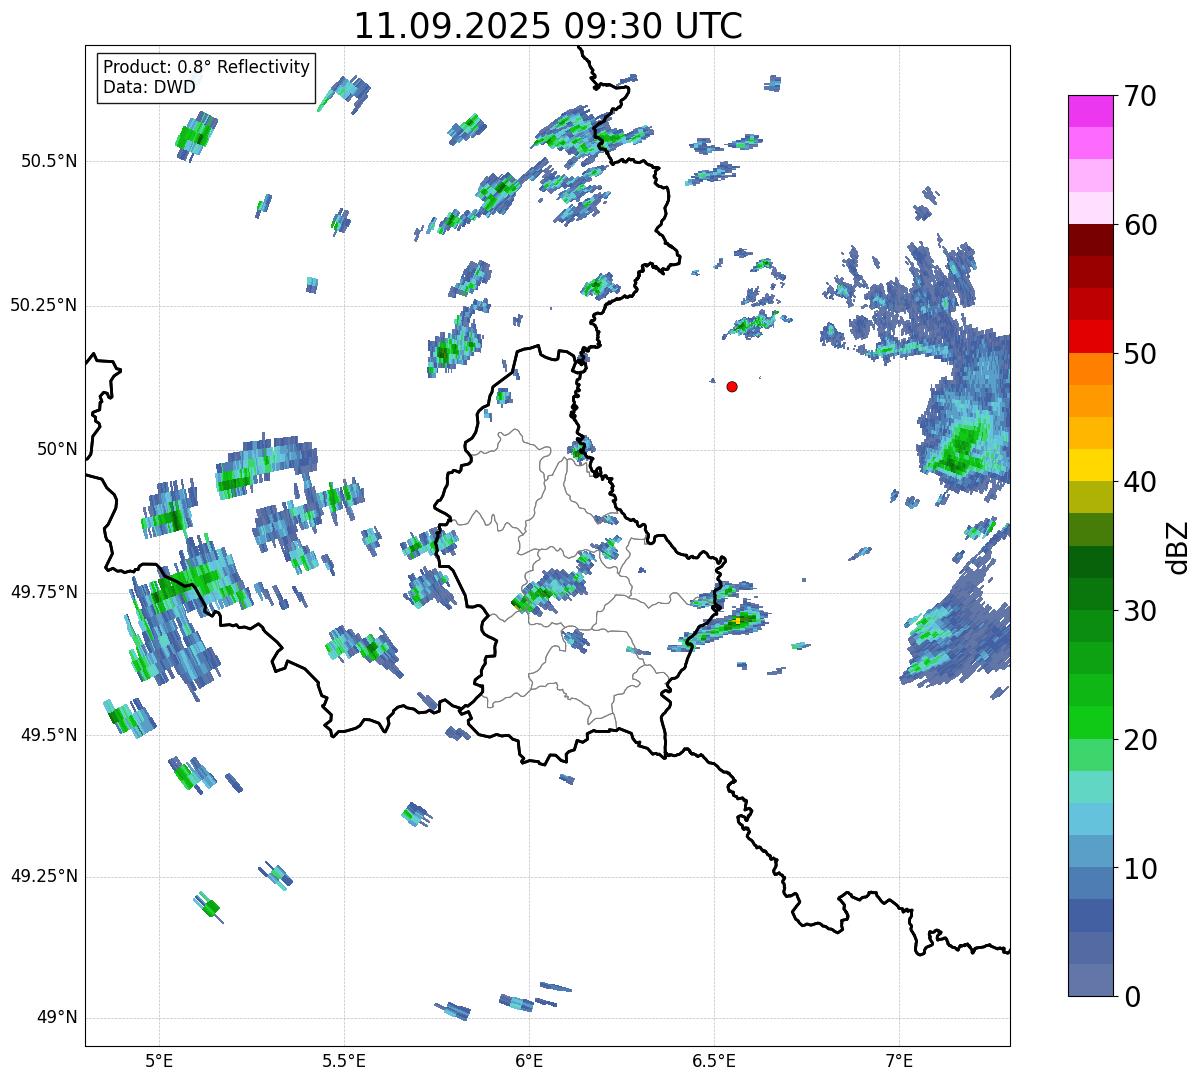Click the latitude label 49°N
Screen dimensions: 1202x1081
[57, 1018]
